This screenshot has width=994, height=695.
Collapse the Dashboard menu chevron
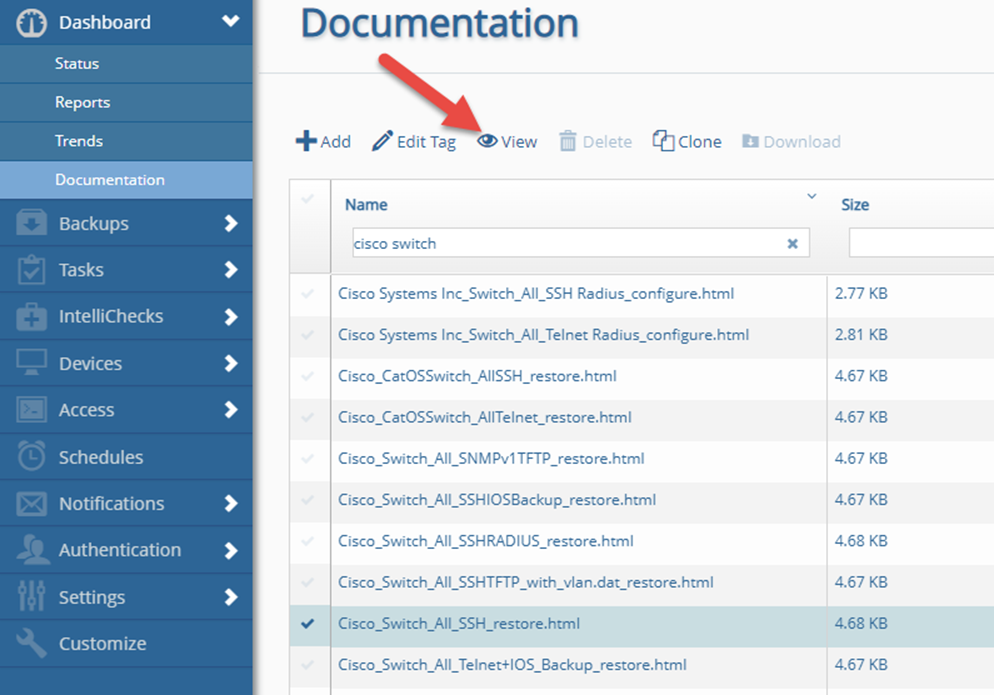pyautogui.click(x=231, y=21)
